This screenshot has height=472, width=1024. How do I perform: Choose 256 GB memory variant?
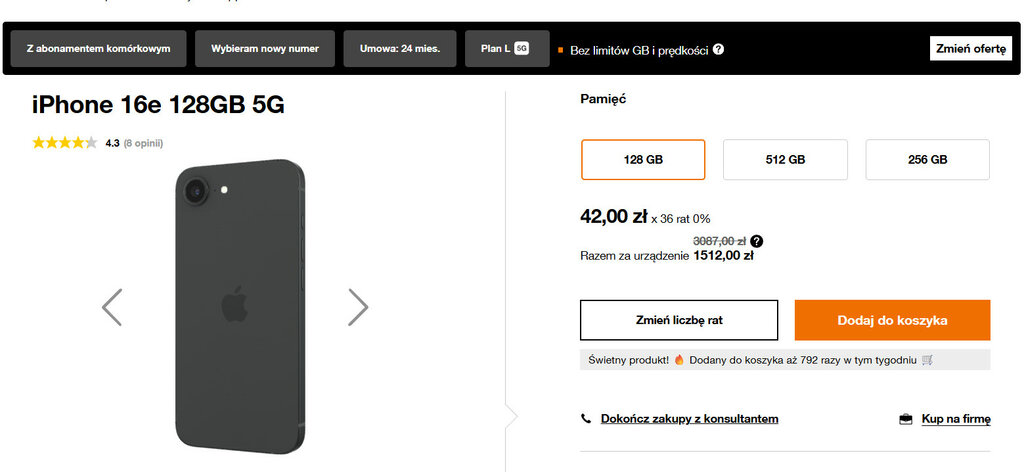[927, 159]
